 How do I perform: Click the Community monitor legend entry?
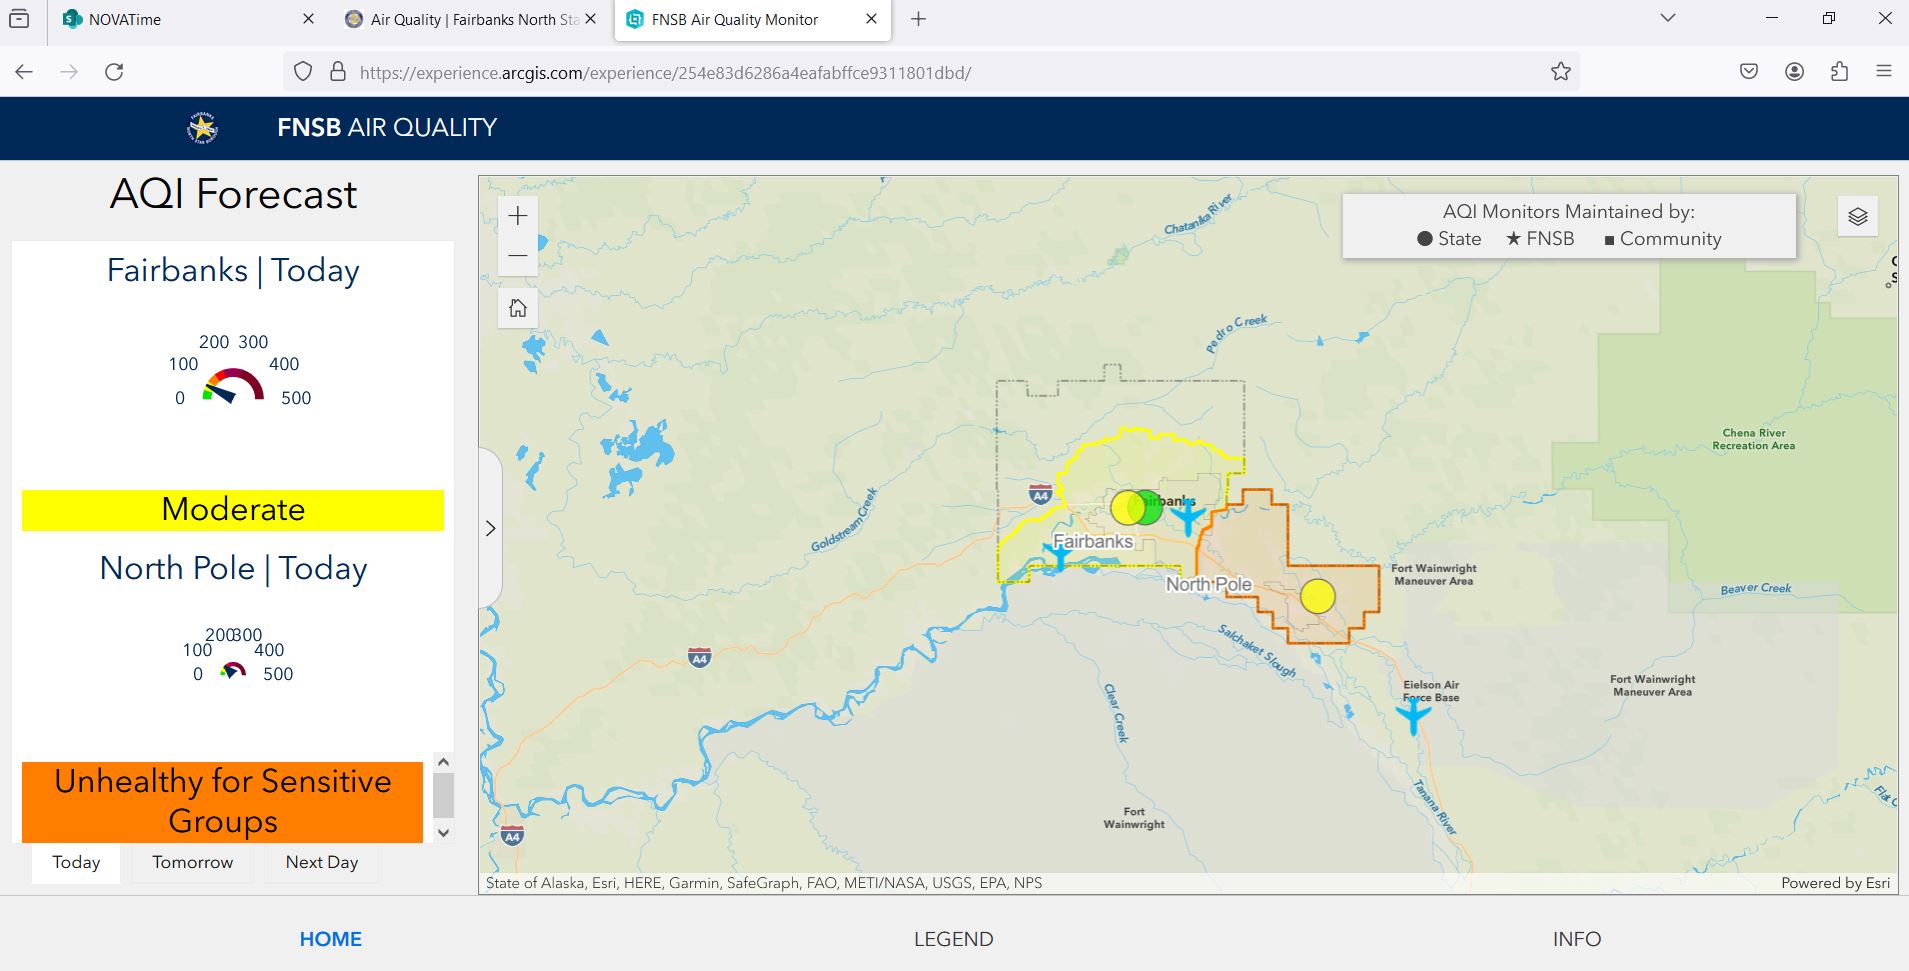point(1663,239)
